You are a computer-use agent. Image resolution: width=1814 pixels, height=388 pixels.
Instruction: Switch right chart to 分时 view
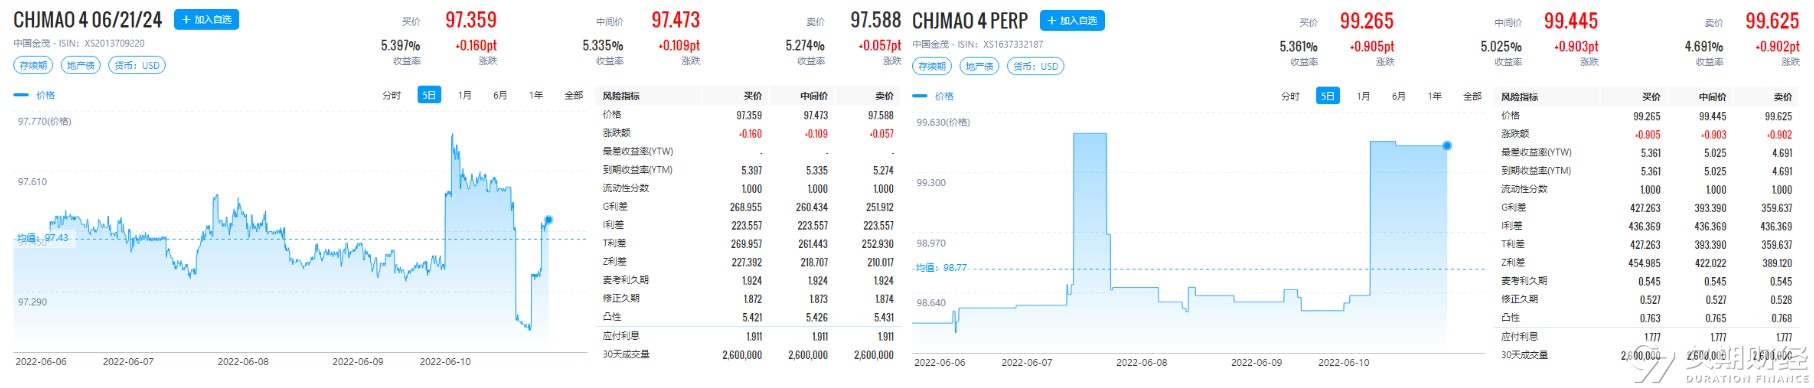click(1290, 96)
